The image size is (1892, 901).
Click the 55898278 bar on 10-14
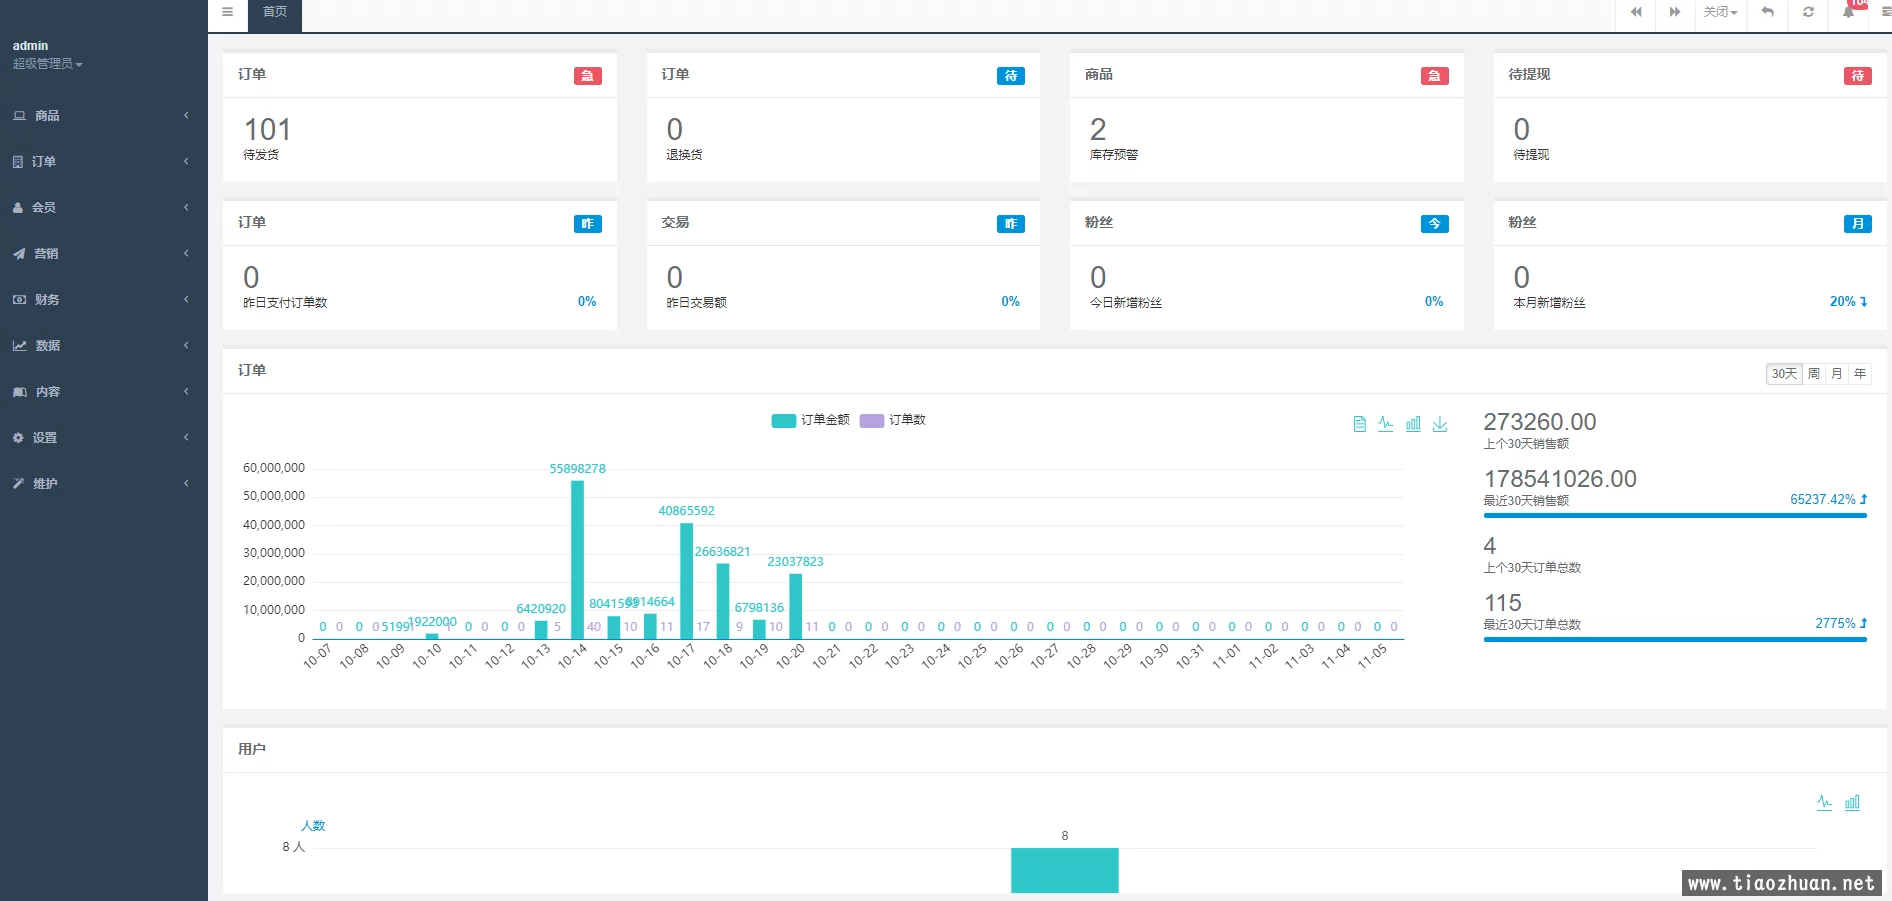(577, 560)
